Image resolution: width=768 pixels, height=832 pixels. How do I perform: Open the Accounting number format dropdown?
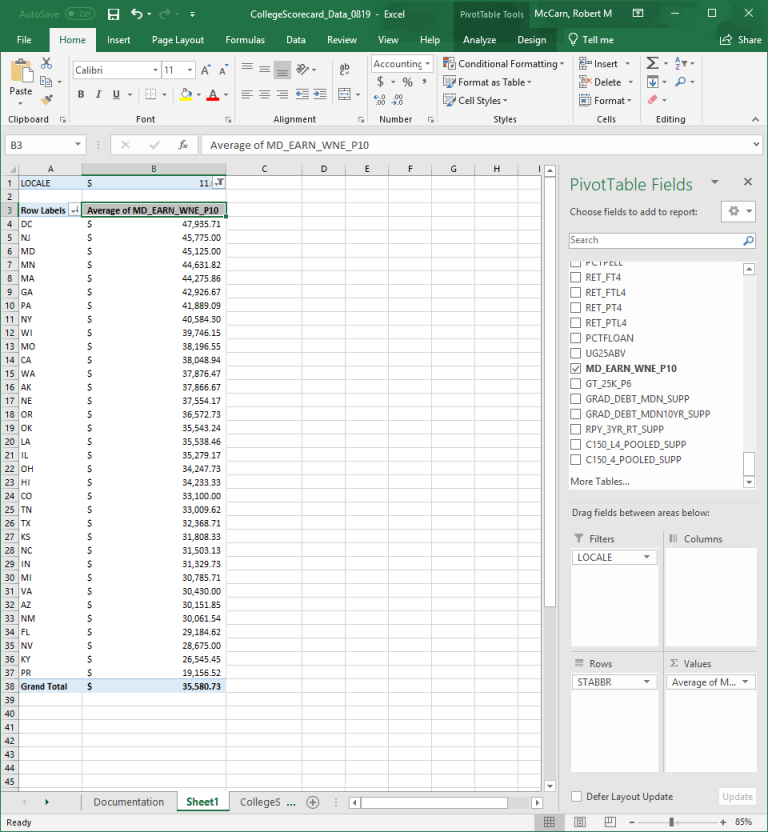click(x=431, y=64)
